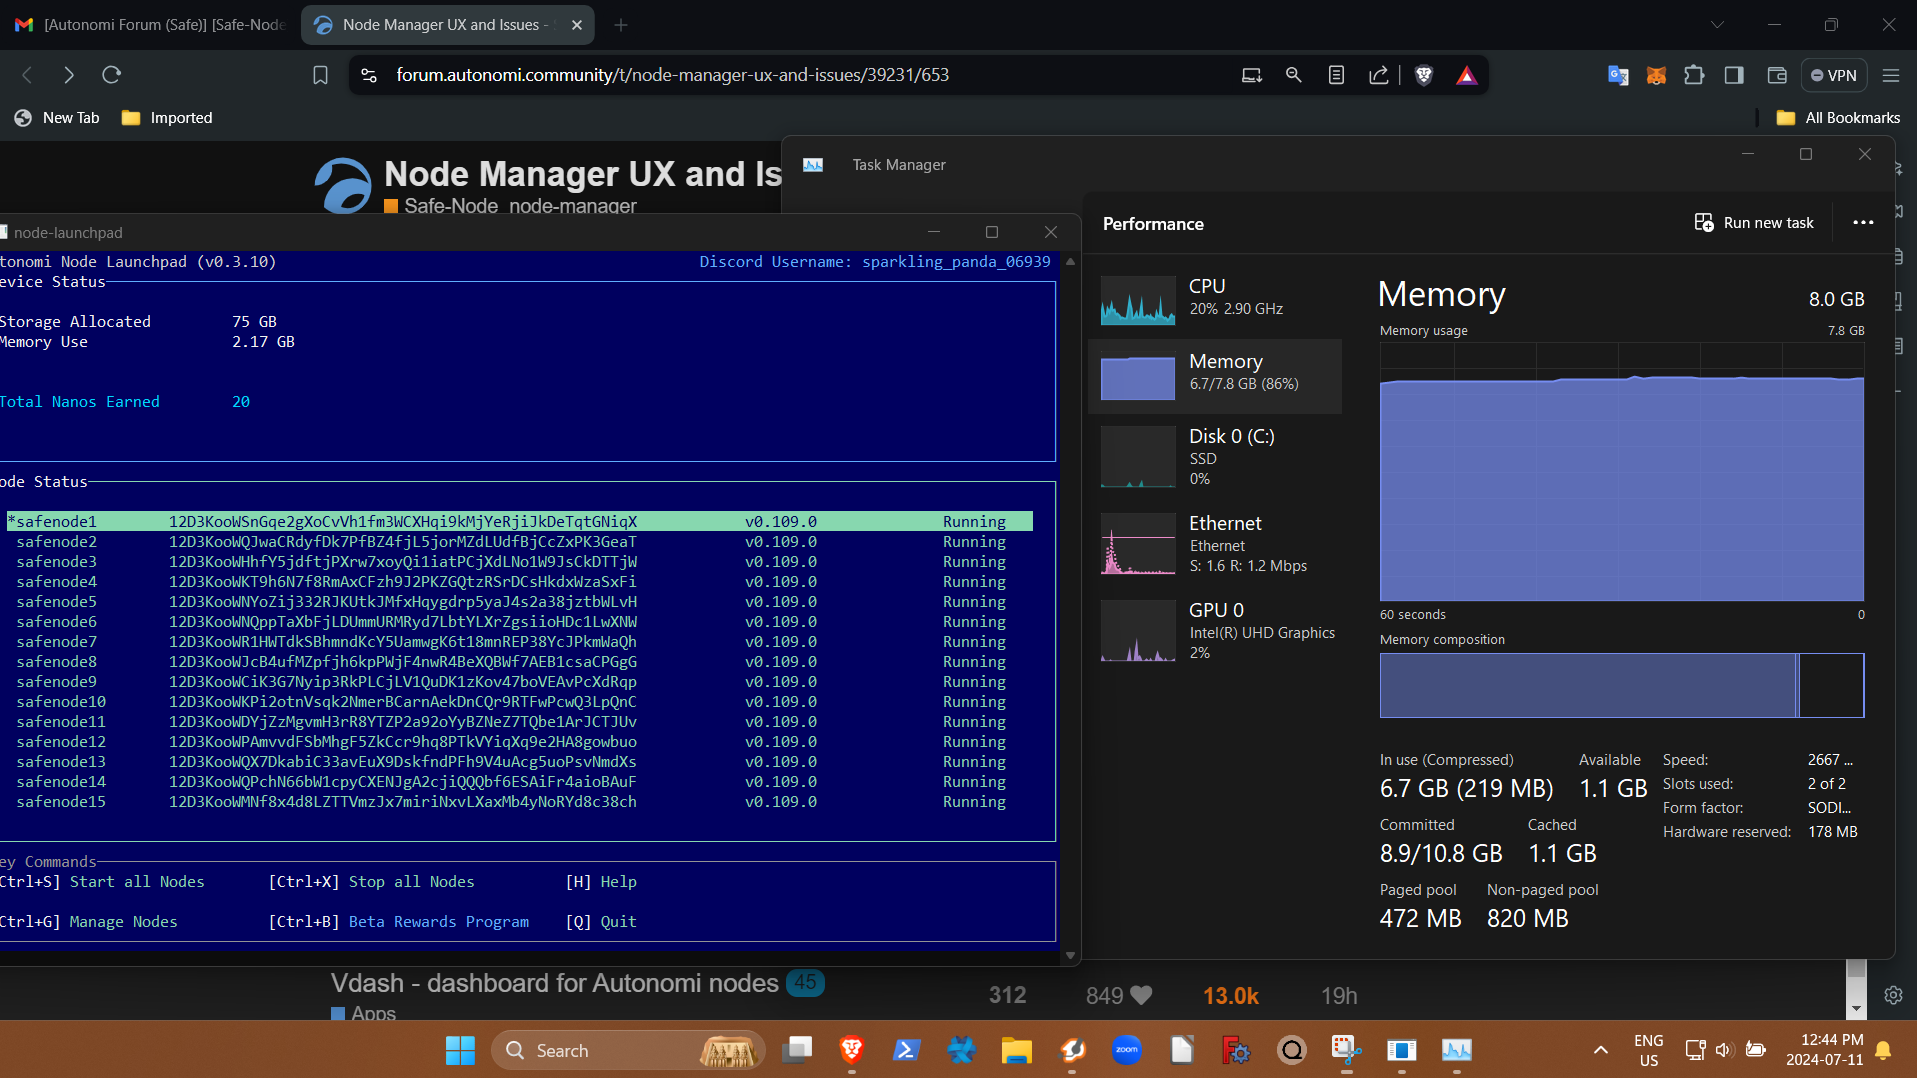The width and height of the screenshot is (1917, 1078).
Task: Click the browser Forward arrow
Action: (69, 75)
